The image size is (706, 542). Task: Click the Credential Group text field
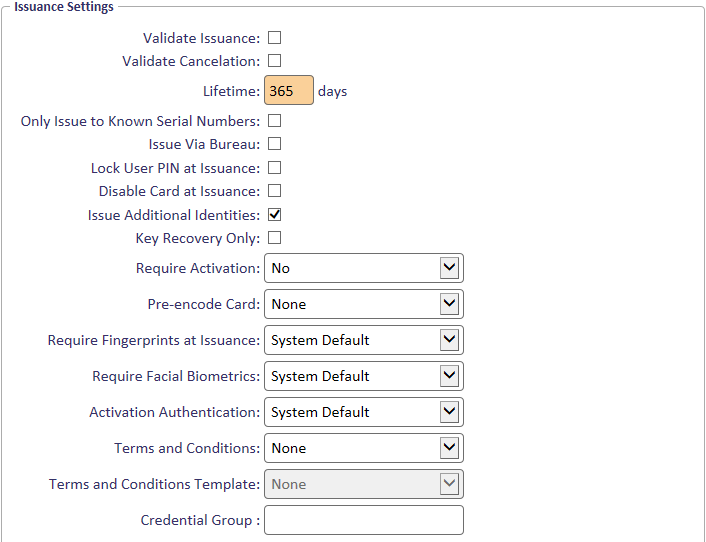[x=364, y=520]
